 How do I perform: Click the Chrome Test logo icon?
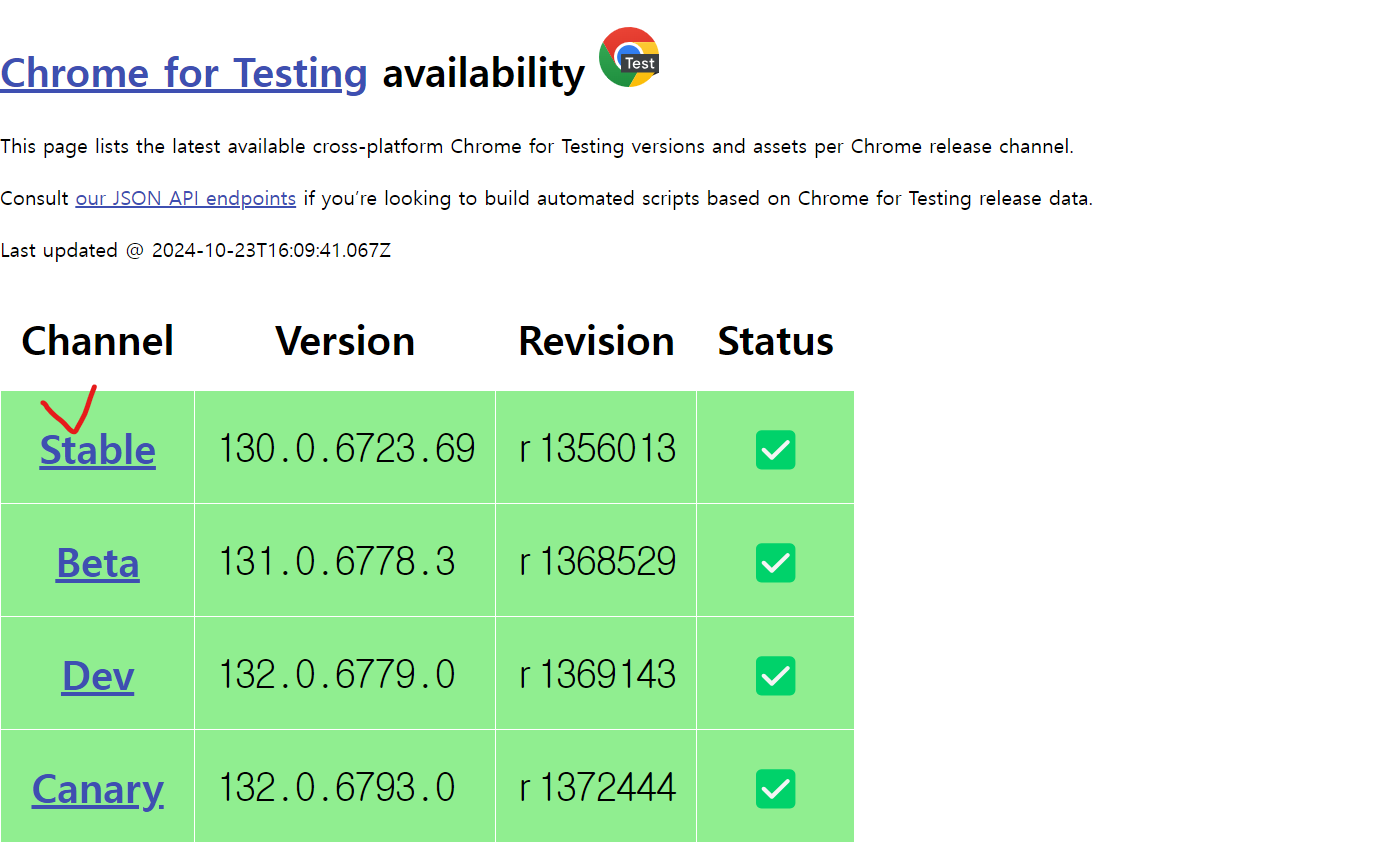[629, 57]
